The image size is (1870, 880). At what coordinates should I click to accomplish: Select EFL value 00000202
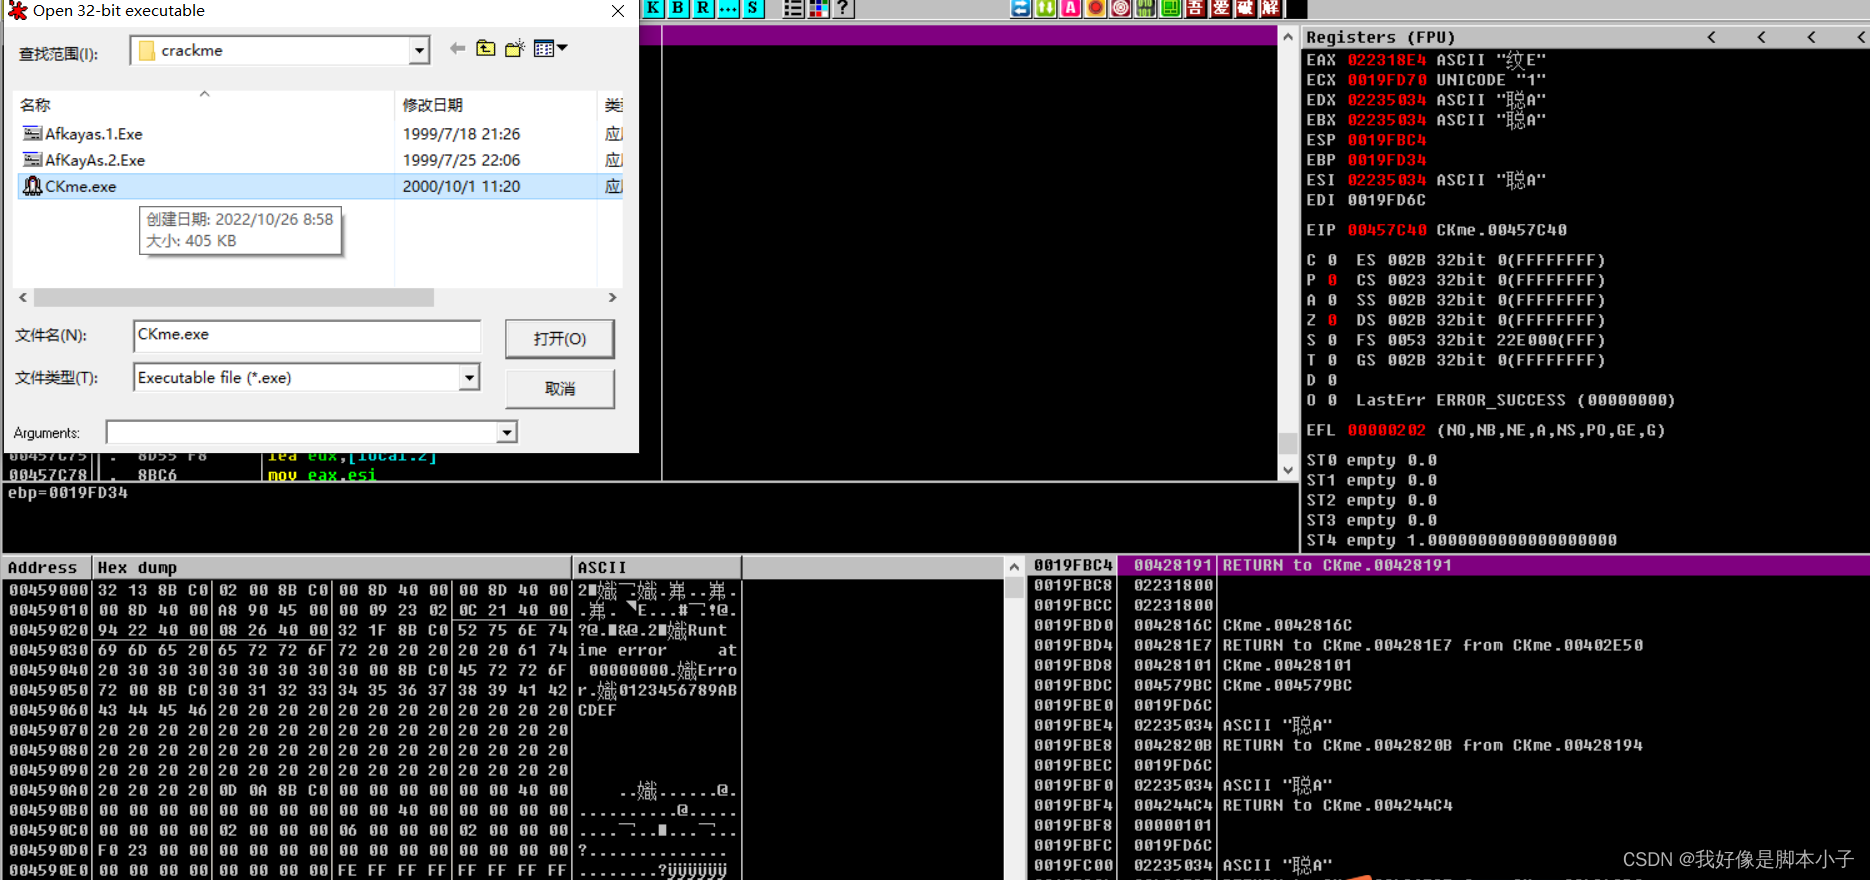1386,430
